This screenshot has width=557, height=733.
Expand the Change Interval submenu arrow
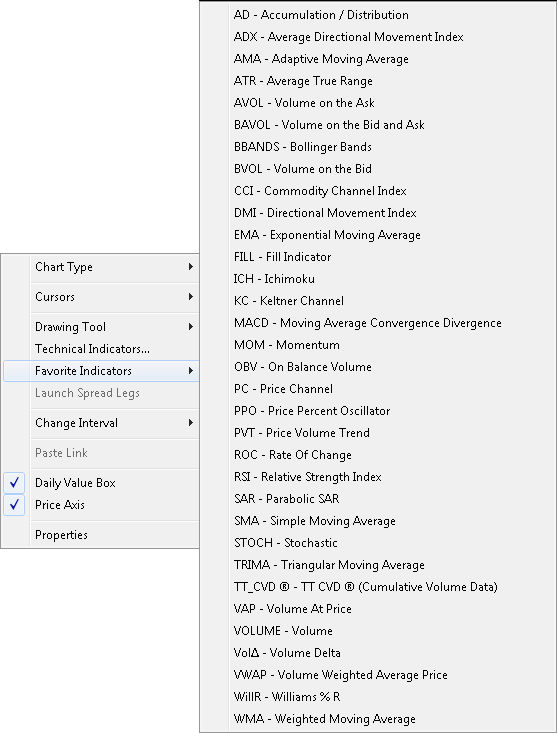pos(191,423)
